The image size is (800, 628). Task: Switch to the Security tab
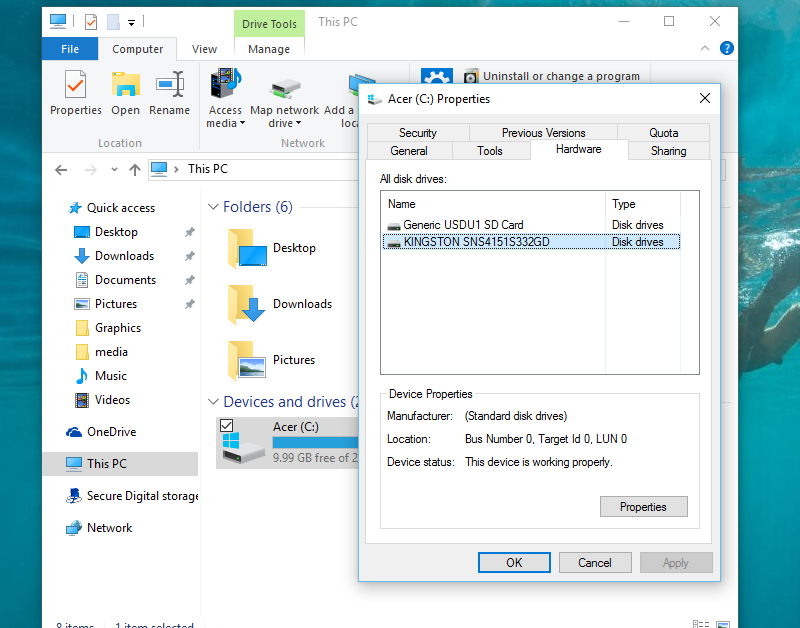[x=417, y=133]
